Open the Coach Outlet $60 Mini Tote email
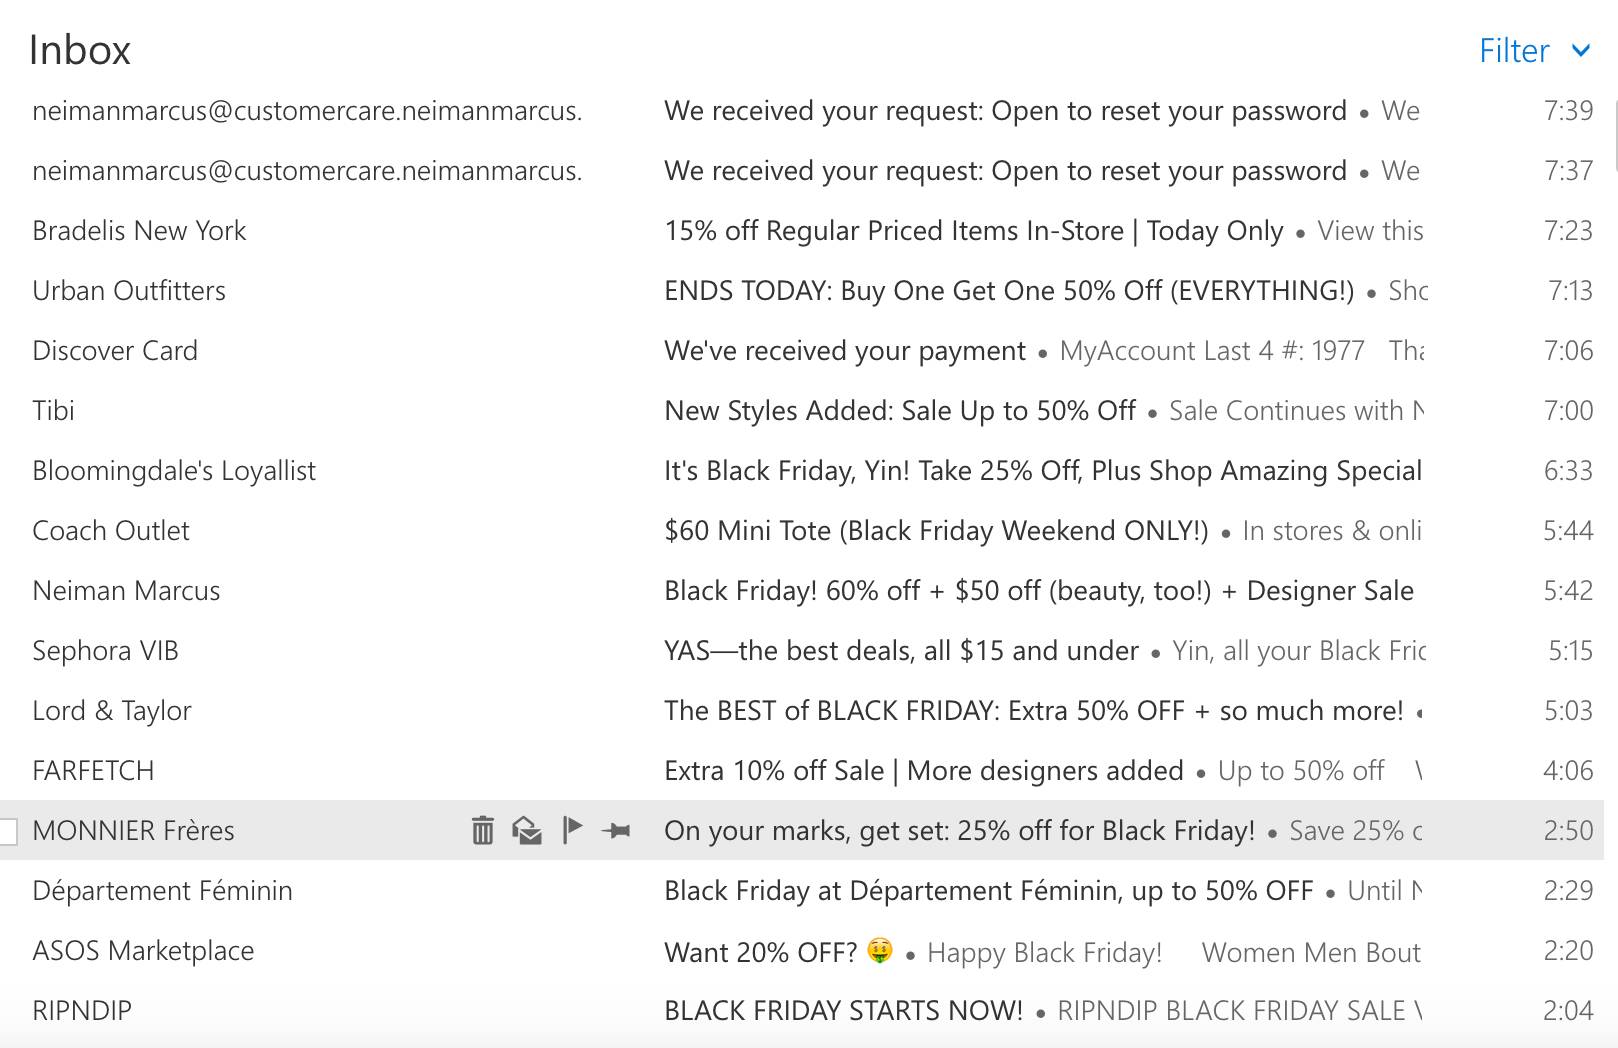This screenshot has height=1048, width=1618. tap(936, 531)
